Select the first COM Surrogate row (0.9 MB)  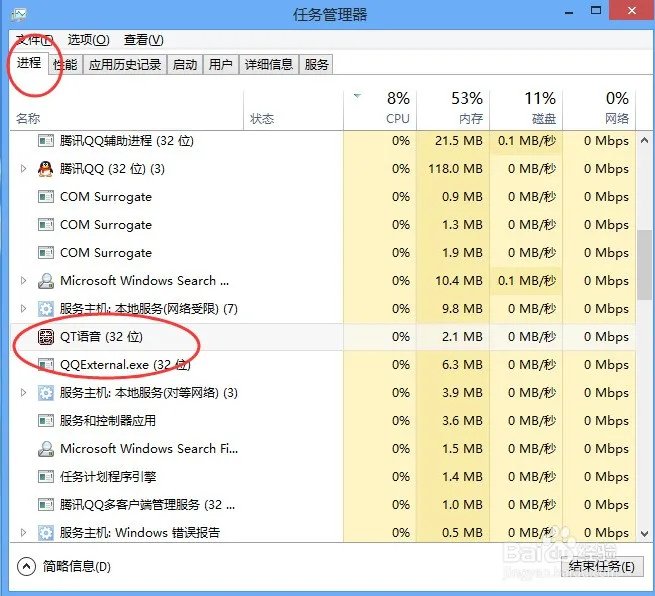322,197
